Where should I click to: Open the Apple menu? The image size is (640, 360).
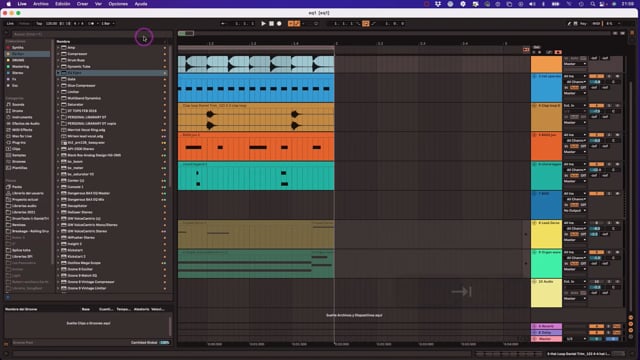(9, 4)
